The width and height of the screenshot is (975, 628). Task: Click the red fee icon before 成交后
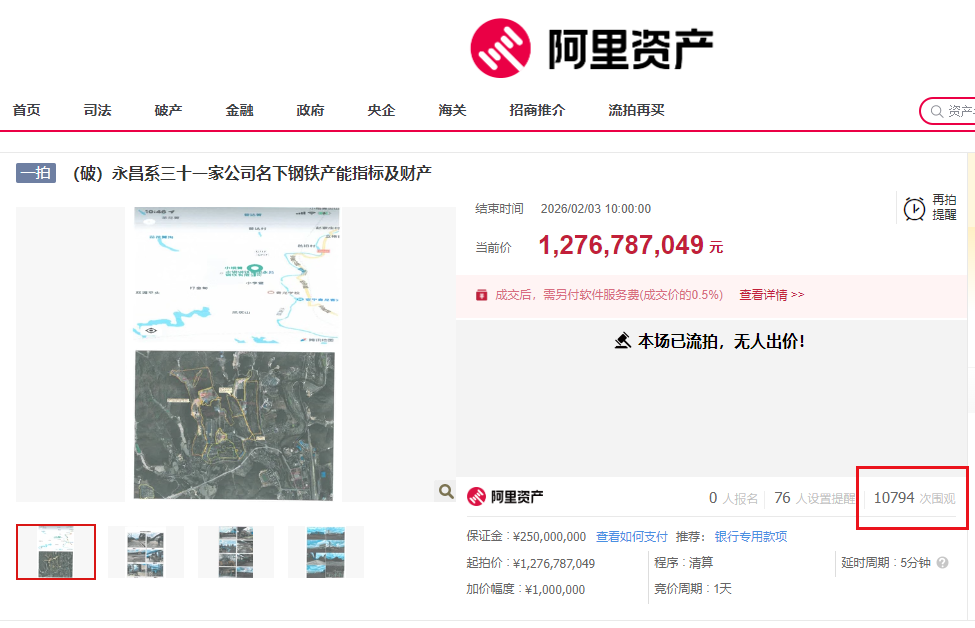click(x=482, y=295)
